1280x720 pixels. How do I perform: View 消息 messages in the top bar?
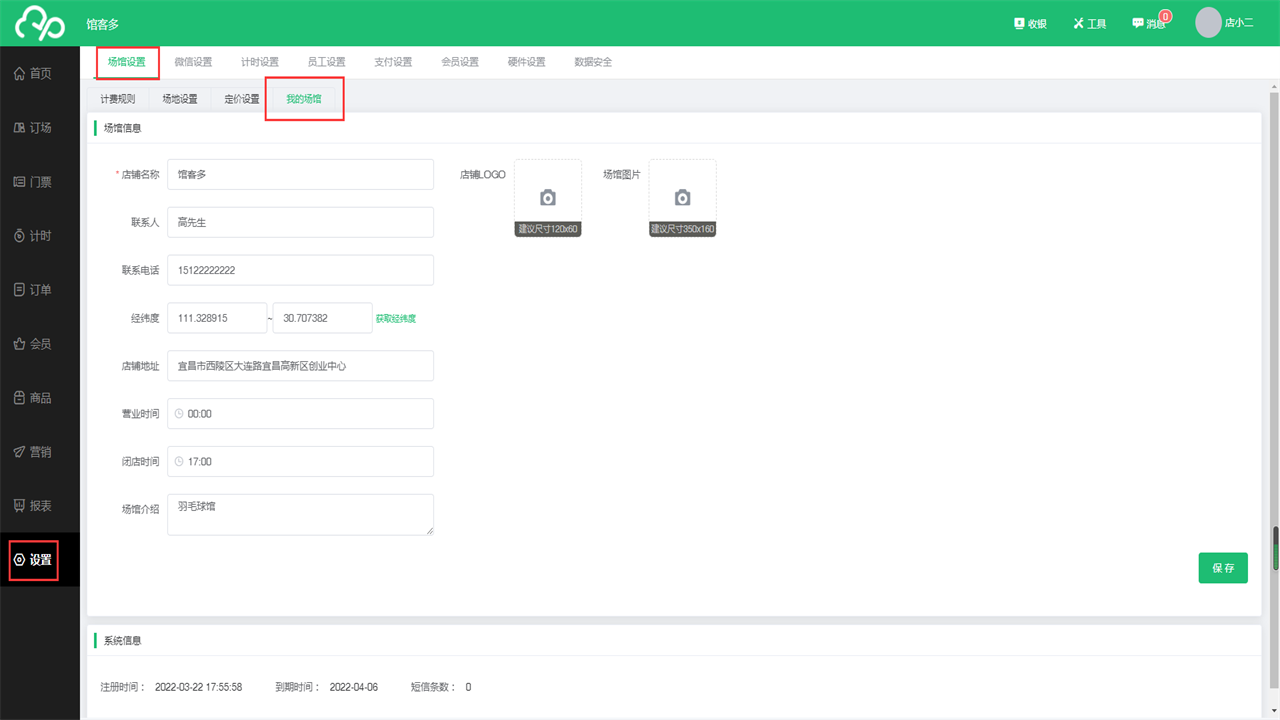(1150, 23)
